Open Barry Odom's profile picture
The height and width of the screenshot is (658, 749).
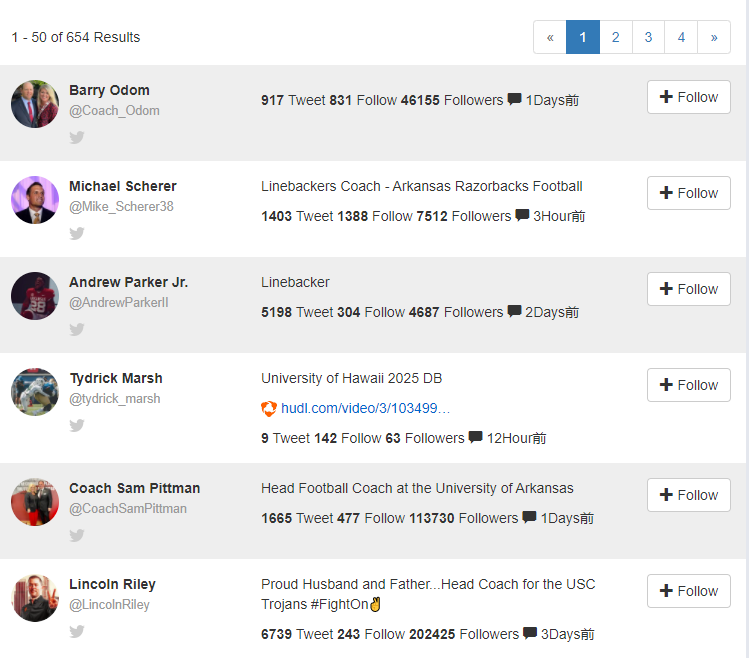(x=35, y=104)
